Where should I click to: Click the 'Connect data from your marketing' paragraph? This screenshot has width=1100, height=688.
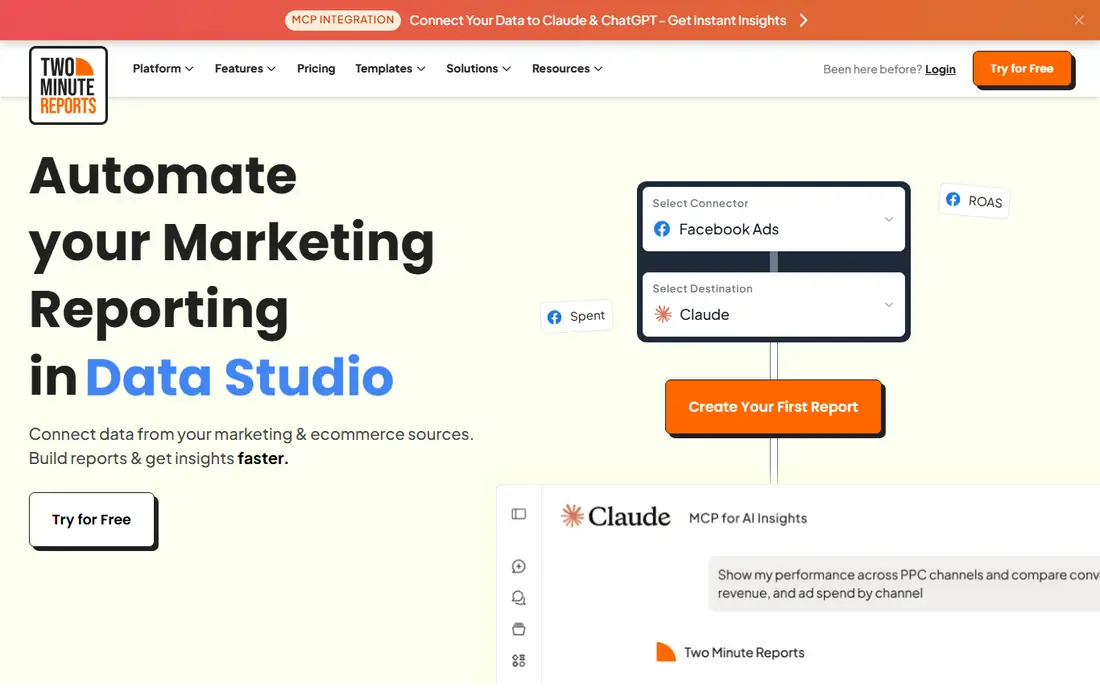tap(251, 446)
